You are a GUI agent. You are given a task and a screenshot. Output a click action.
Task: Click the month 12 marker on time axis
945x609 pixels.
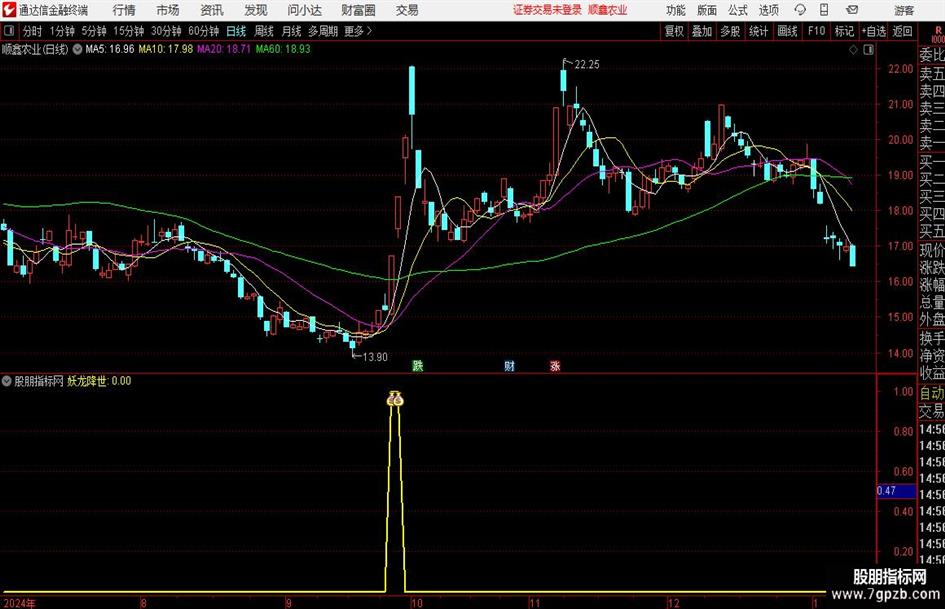click(673, 603)
